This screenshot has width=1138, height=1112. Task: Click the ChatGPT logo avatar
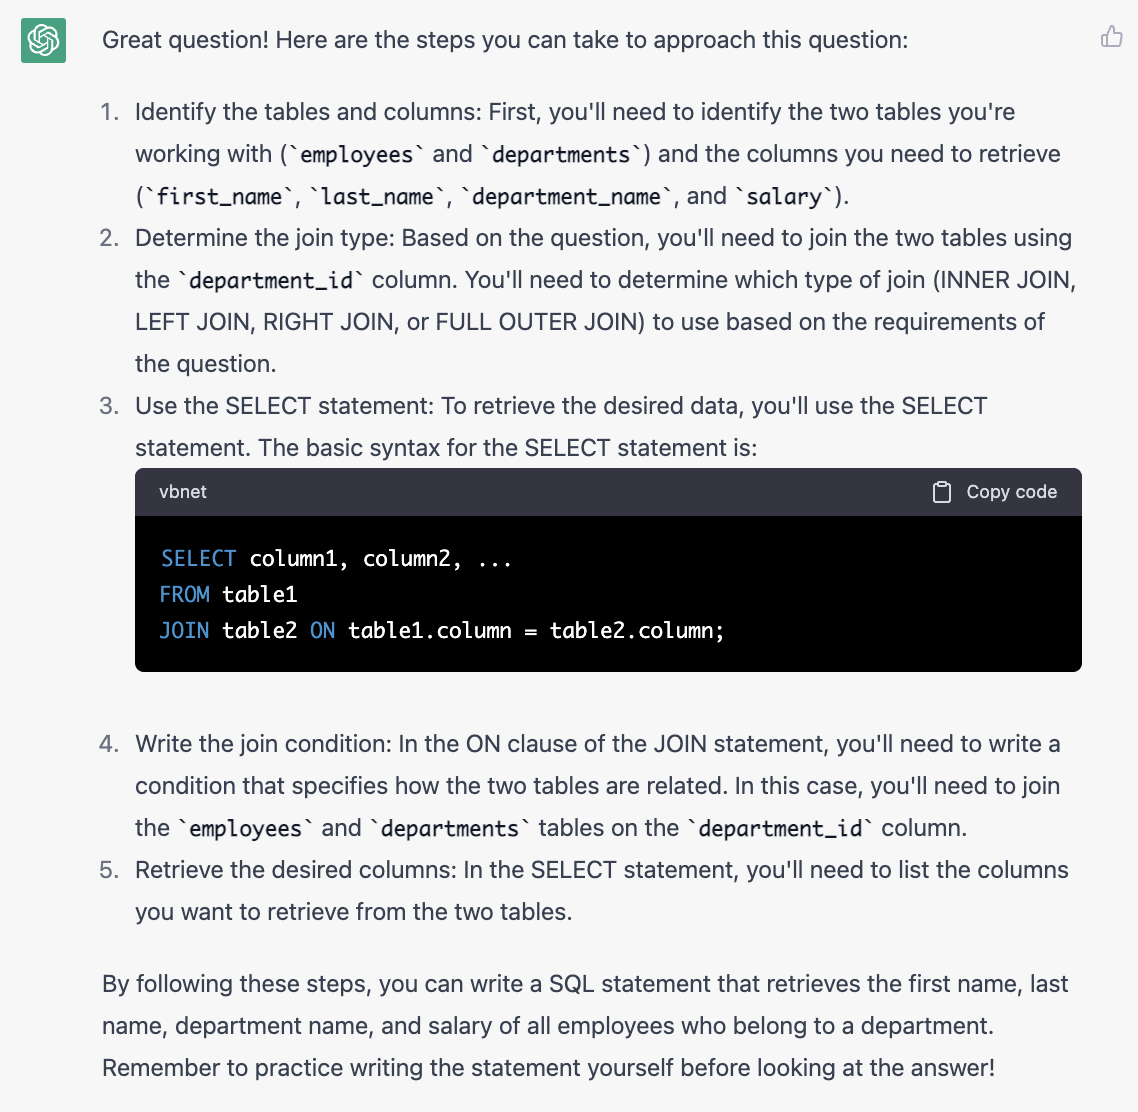43,40
